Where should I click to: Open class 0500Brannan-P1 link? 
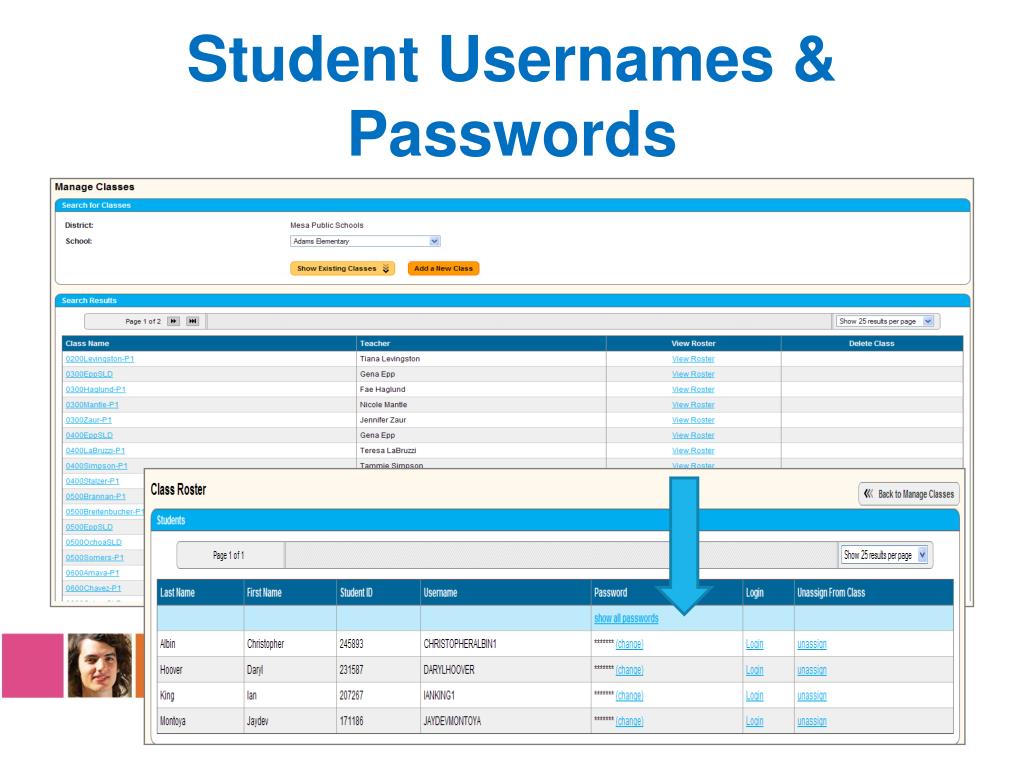click(95, 496)
